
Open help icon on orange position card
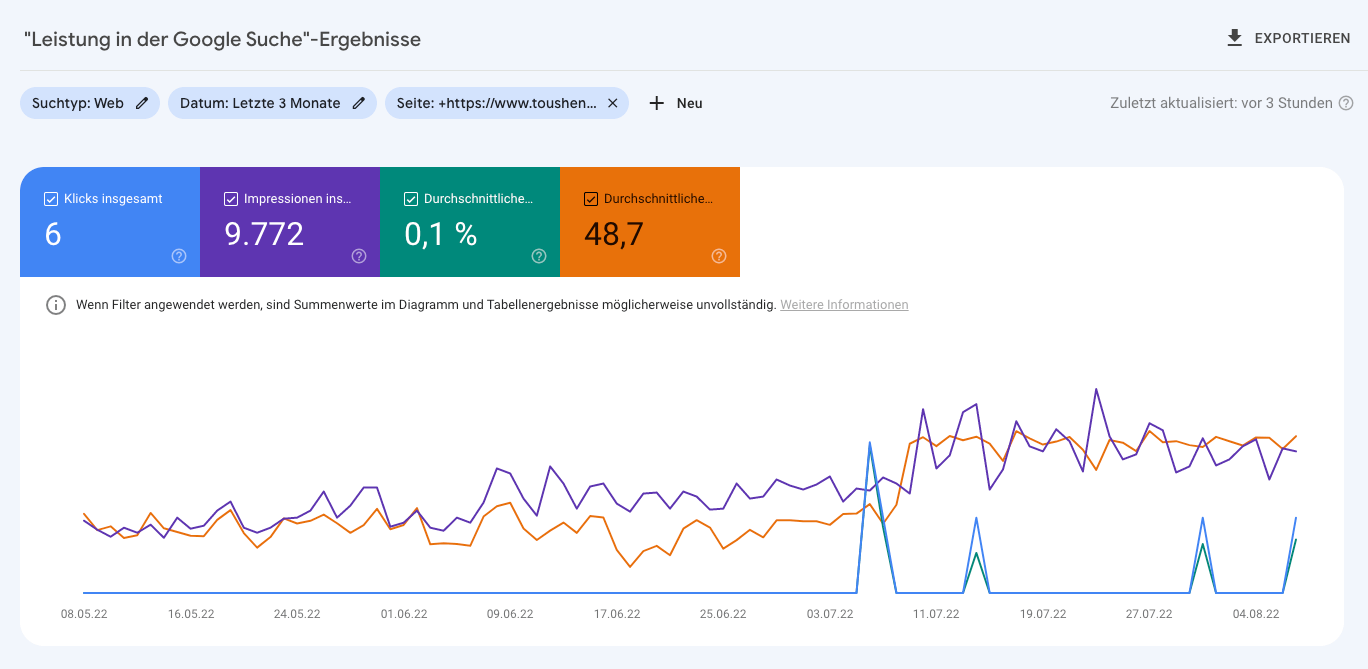[x=719, y=256]
